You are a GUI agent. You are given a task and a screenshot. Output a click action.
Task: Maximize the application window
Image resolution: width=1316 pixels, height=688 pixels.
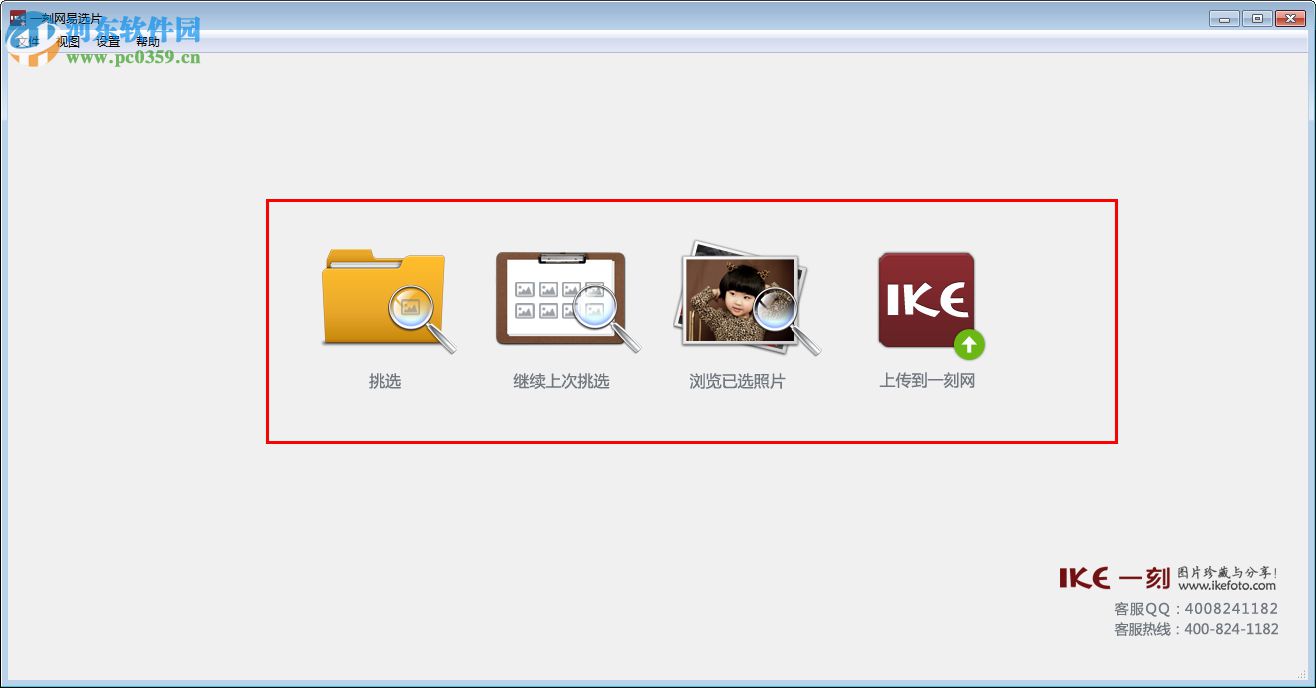tap(1256, 18)
